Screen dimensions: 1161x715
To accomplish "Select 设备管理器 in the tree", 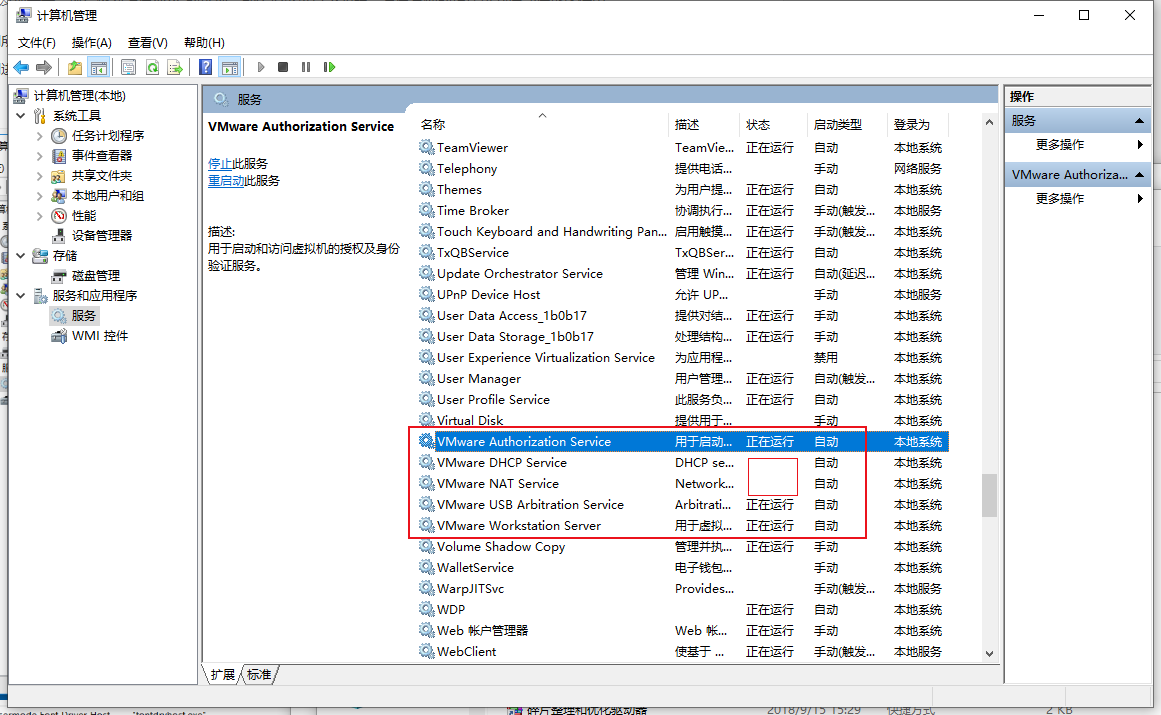I will click(x=102, y=235).
